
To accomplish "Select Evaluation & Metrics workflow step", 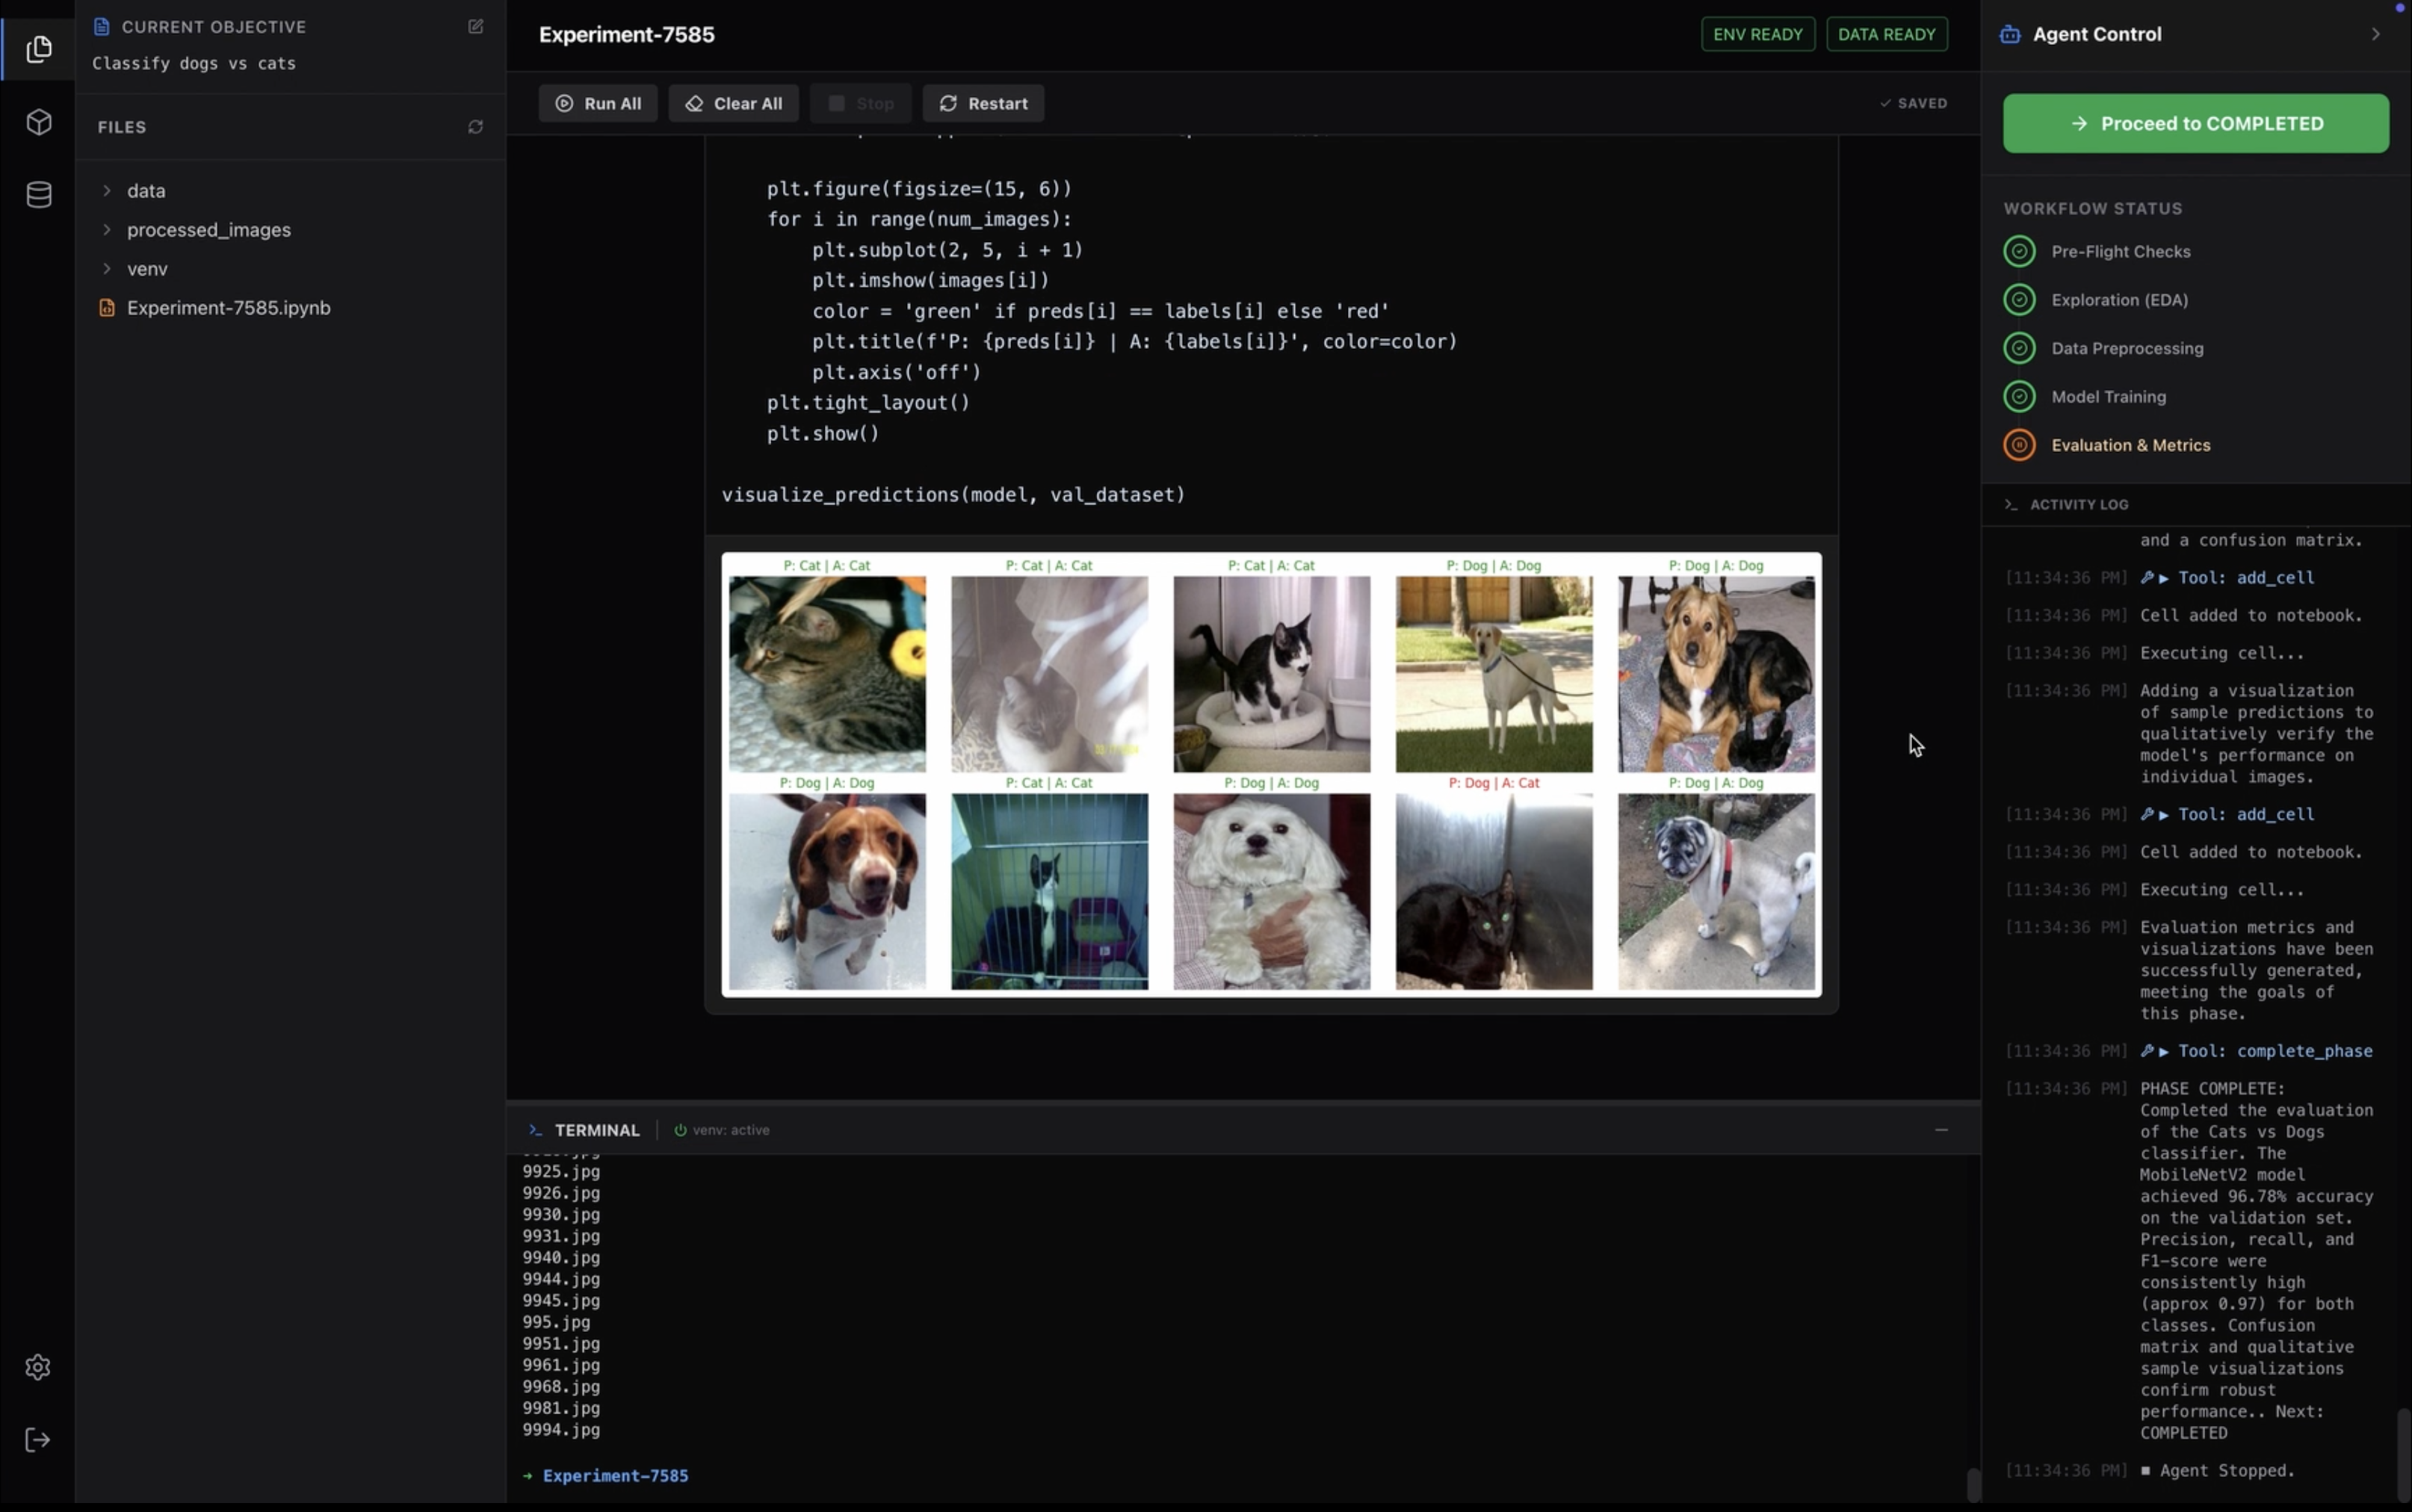I will tap(2130, 445).
